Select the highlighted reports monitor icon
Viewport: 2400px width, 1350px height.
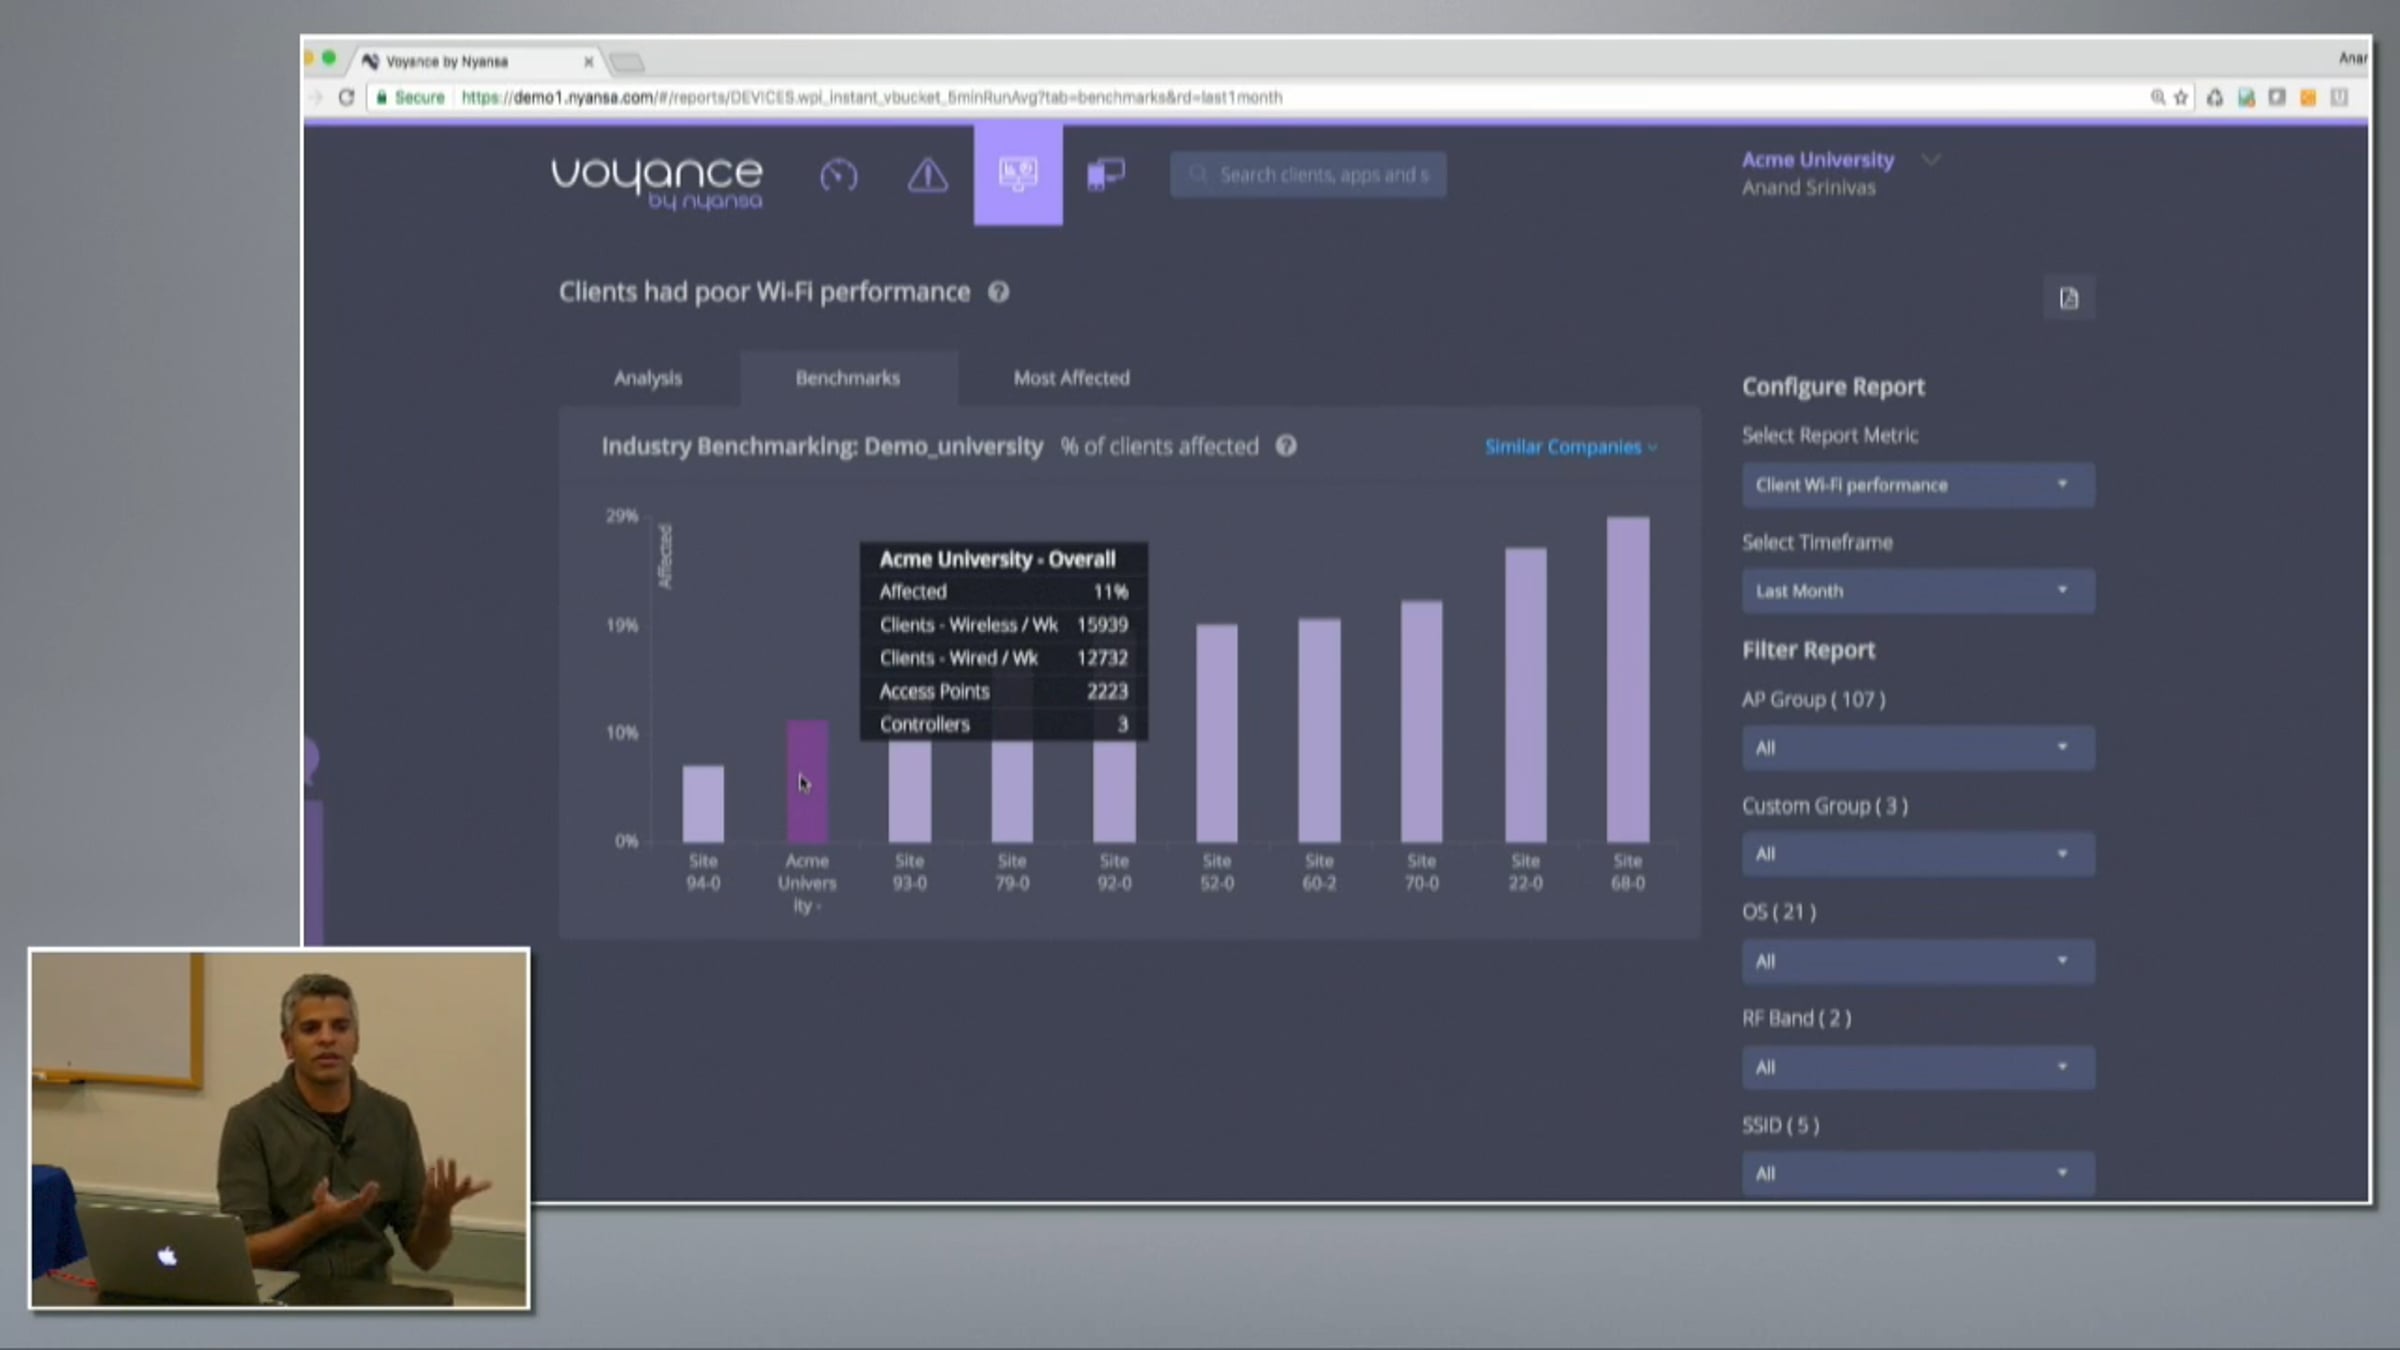click(1017, 175)
